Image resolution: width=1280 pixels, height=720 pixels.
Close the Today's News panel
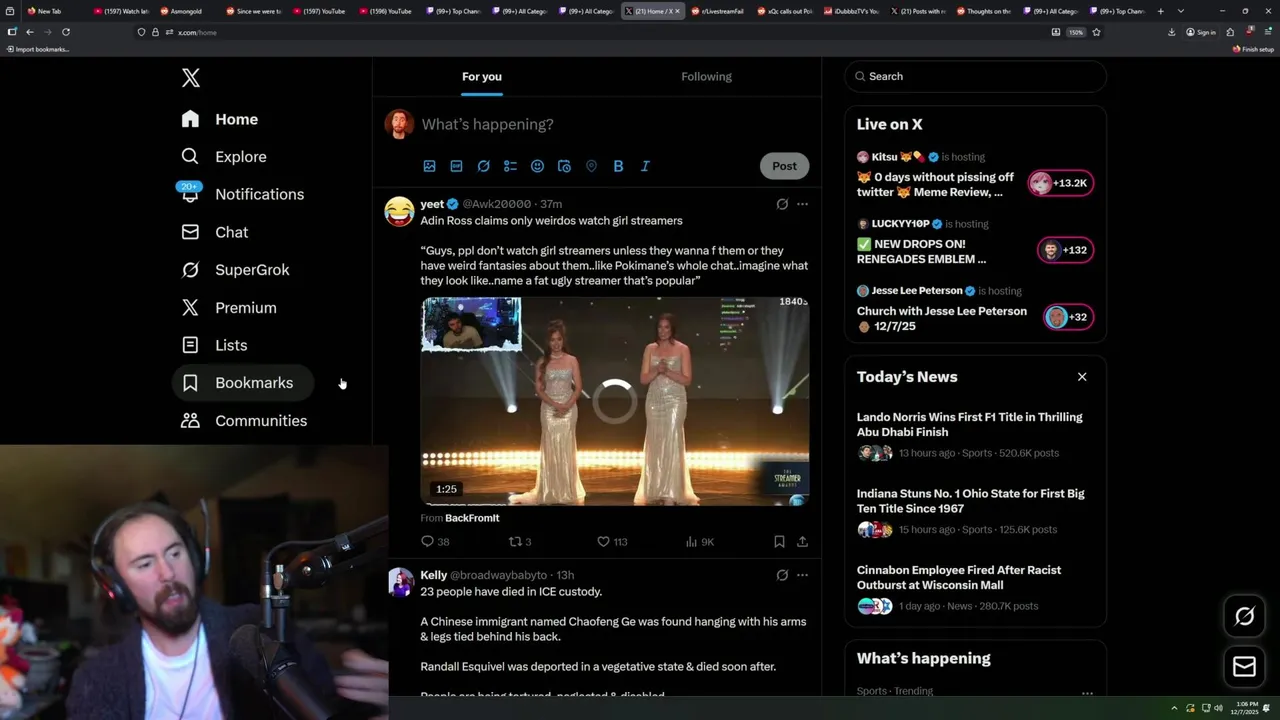tap(1082, 377)
